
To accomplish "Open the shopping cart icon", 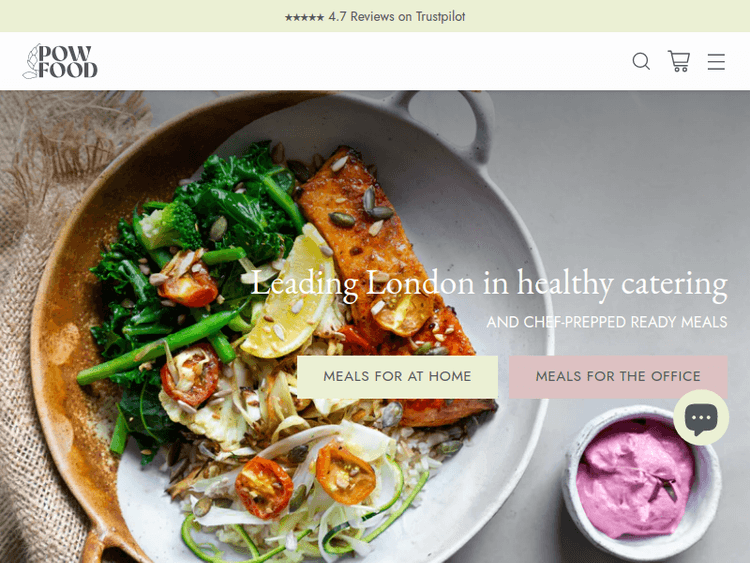I will pyautogui.click(x=679, y=61).
